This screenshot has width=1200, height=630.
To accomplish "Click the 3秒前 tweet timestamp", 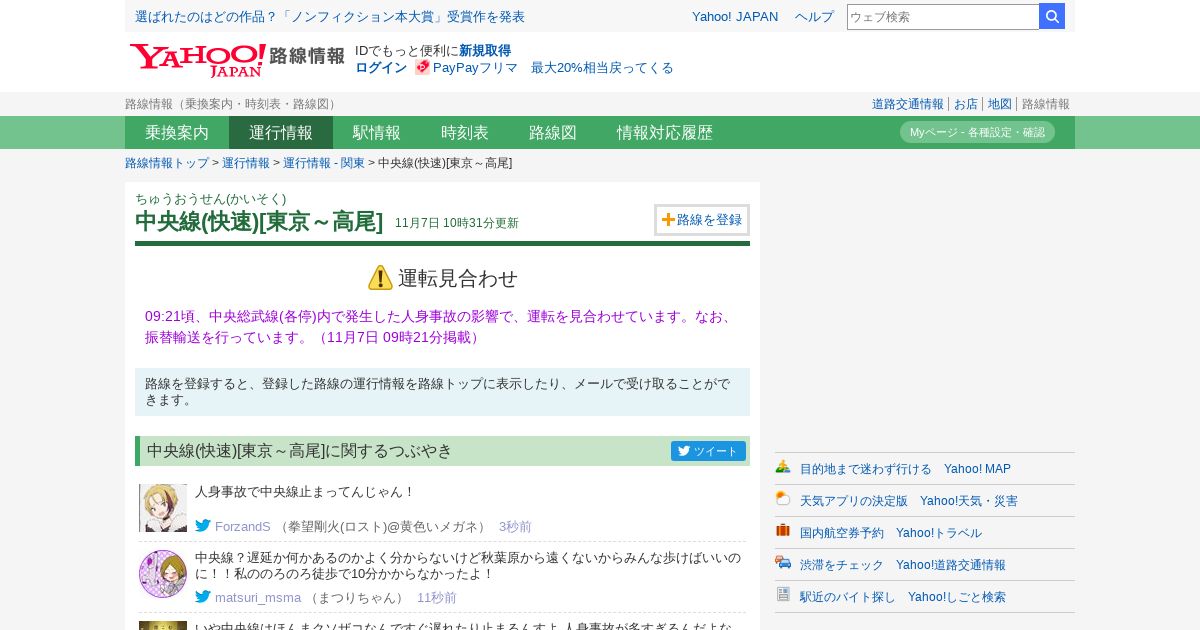I will pos(515,526).
